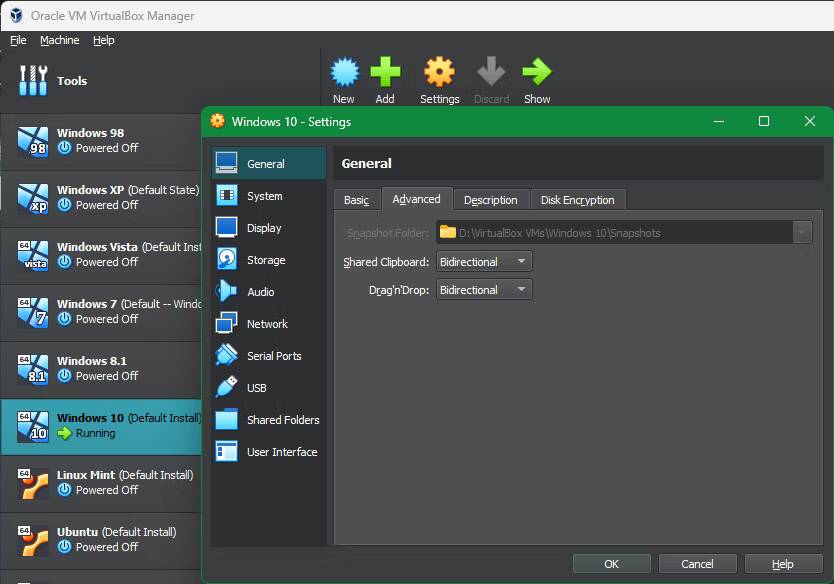Open the Network settings category icon

tap(227, 323)
